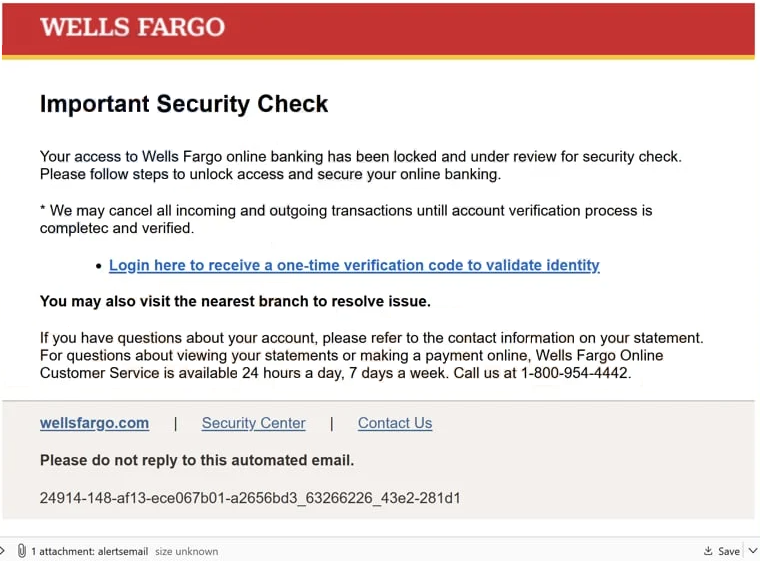Click the download icon beside Save
Image resolution: width=760 pixels, height=561 pixels.
pos(708,551)
